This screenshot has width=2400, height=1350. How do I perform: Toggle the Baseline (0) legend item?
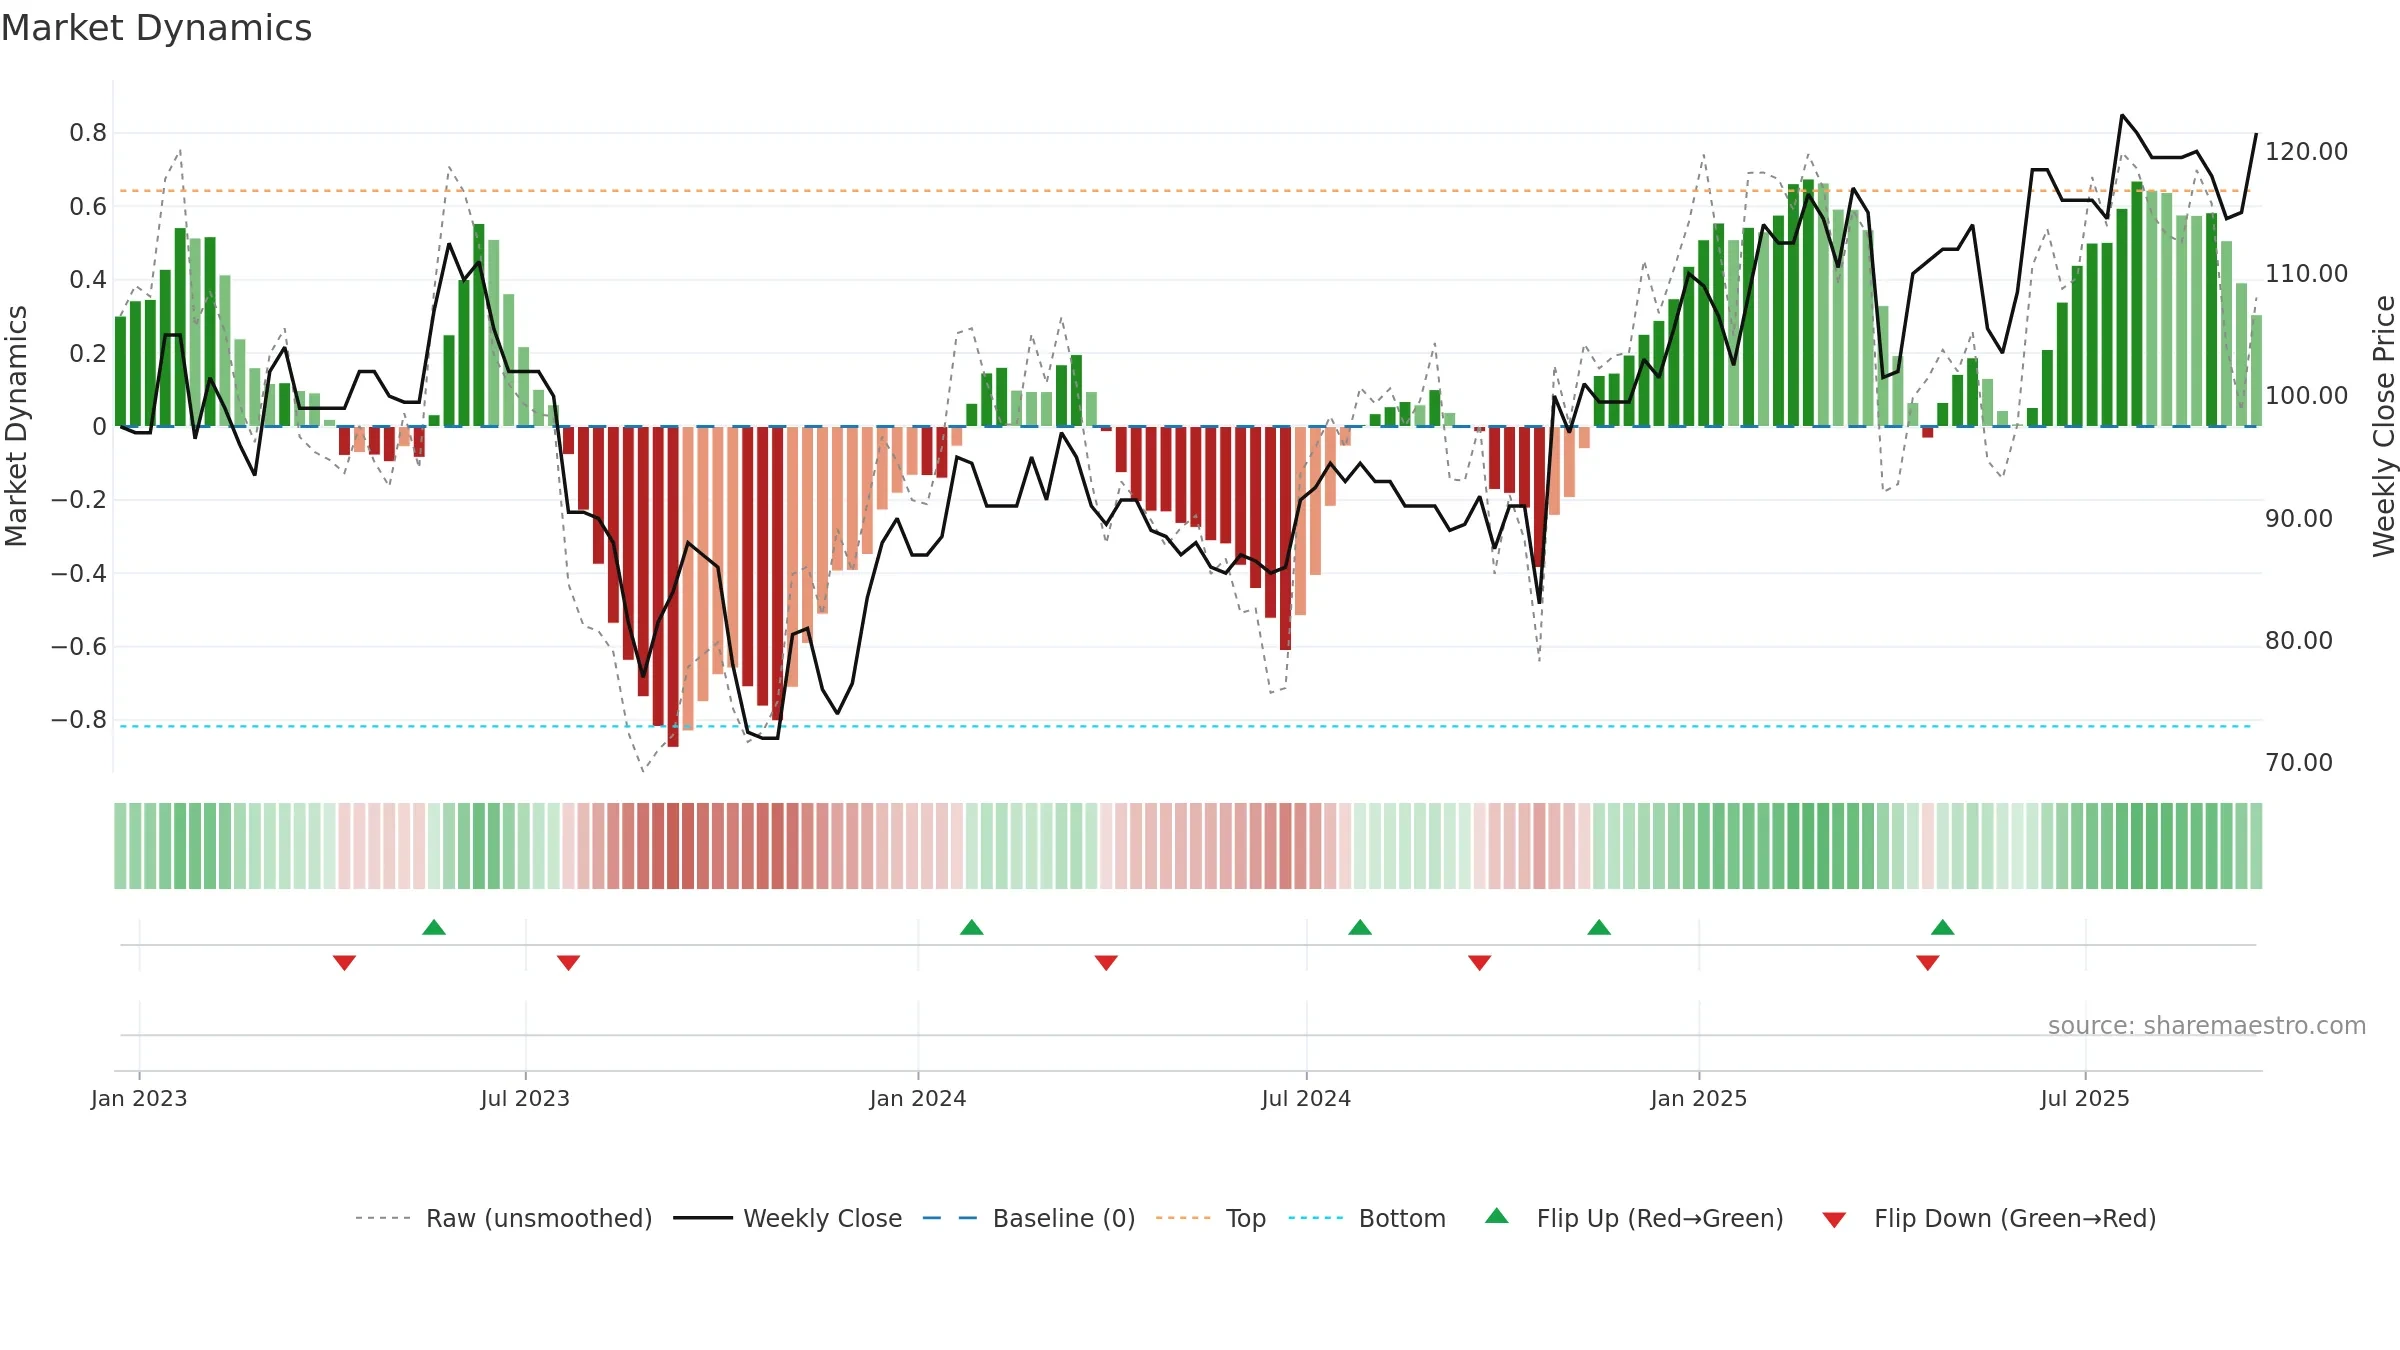tap(1029, 1218)
